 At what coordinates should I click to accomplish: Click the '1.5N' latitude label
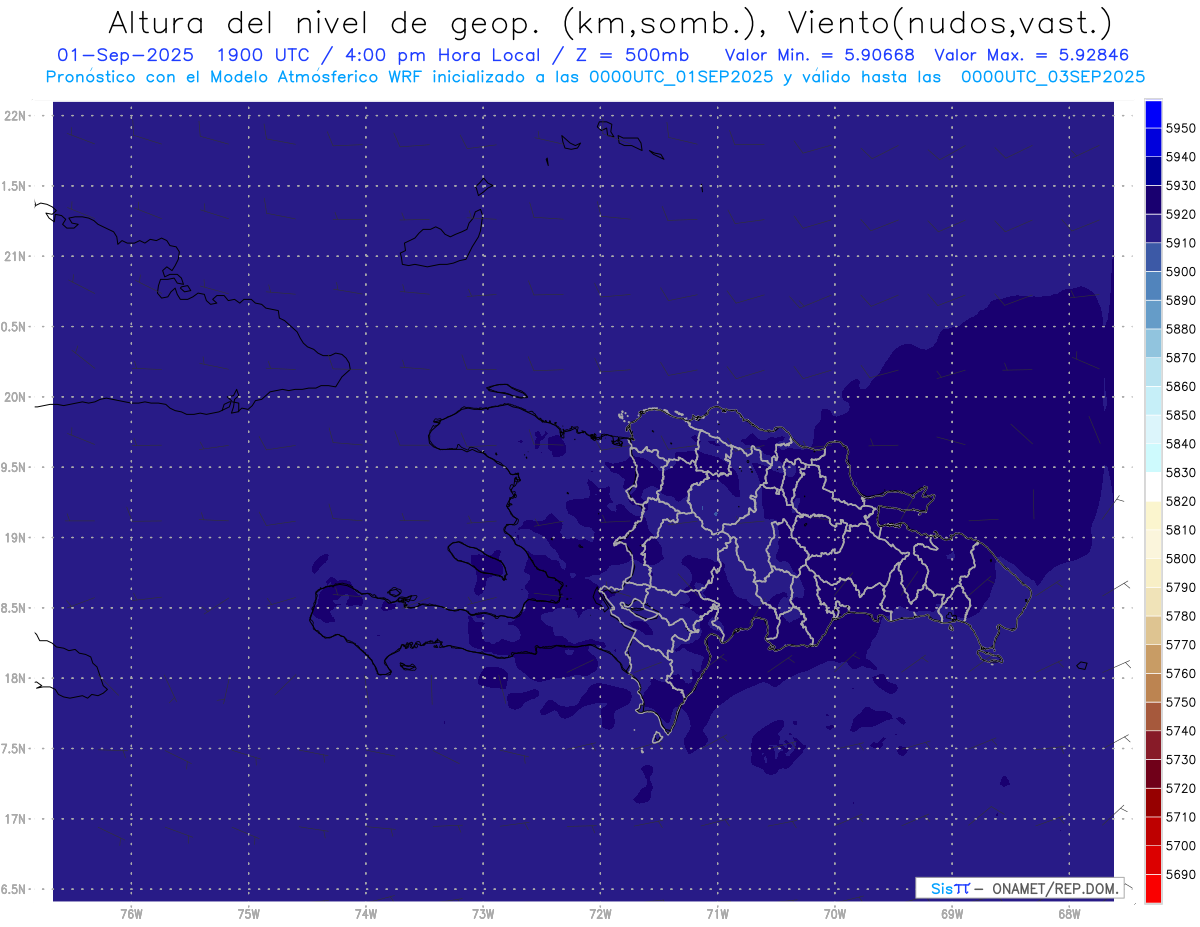pyautogui.click(x=16, y=186)
